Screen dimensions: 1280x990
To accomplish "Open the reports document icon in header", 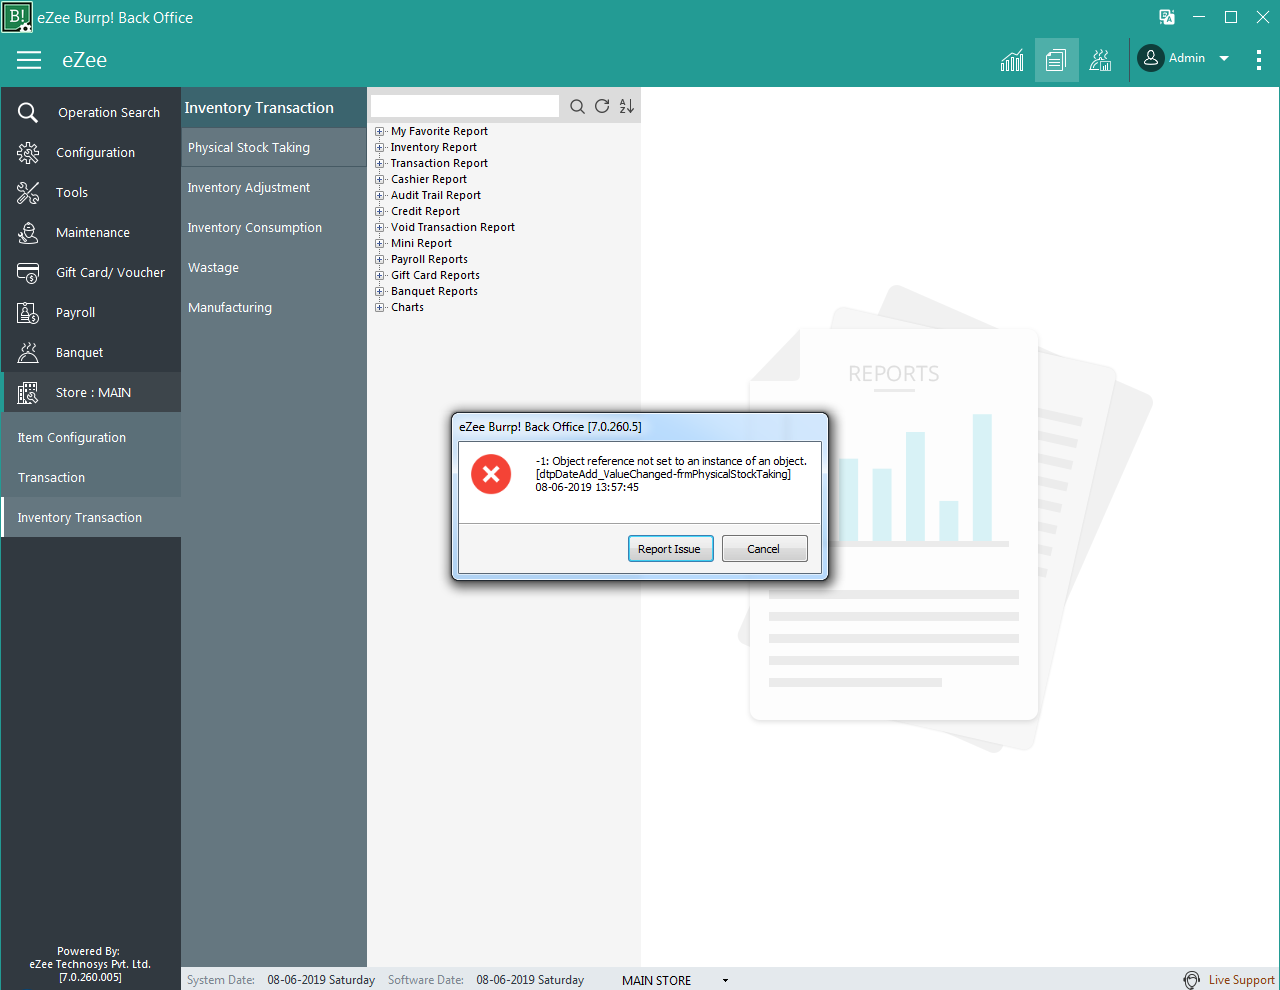I will point(1056,60).
